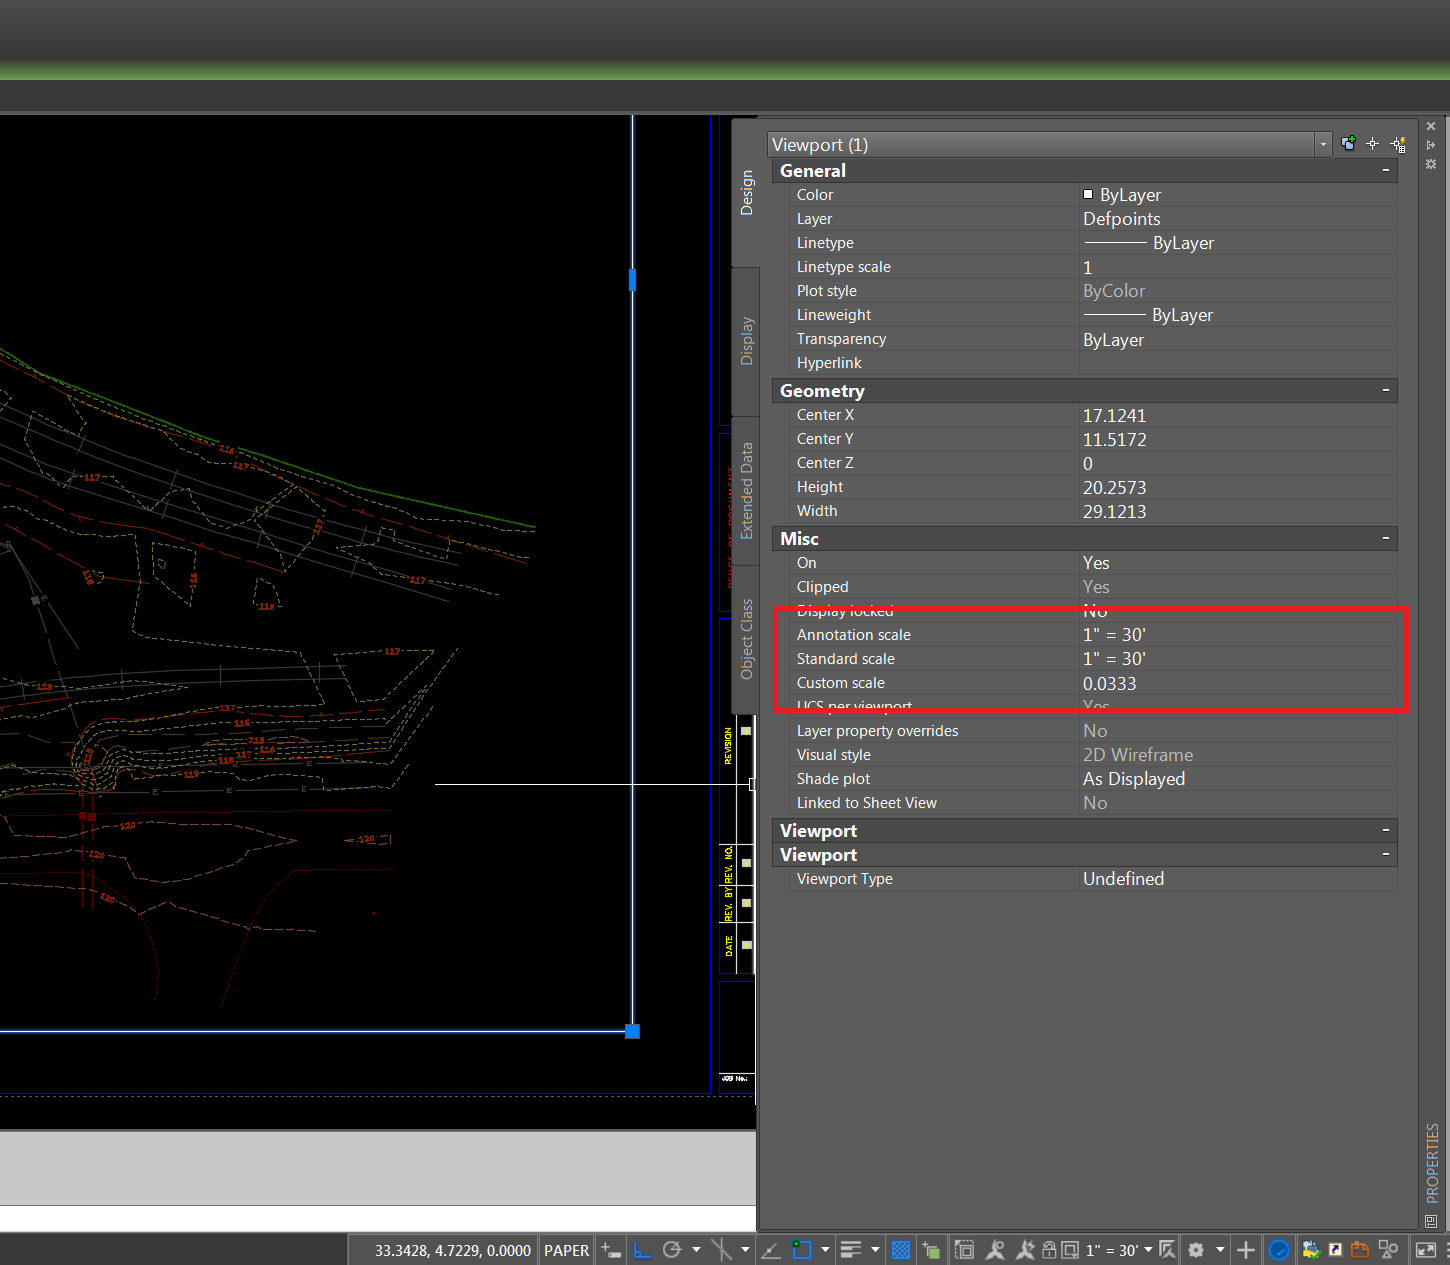Activate the Select Objects crosshair icon
The width and height of the screenshot is (1450, 1265).
1372,143
